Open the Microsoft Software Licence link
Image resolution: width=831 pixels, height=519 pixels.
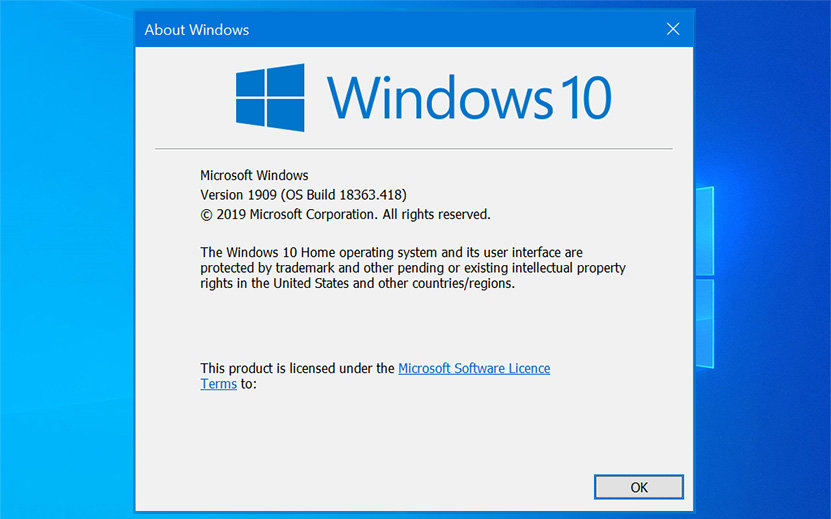tap(474, 368)
